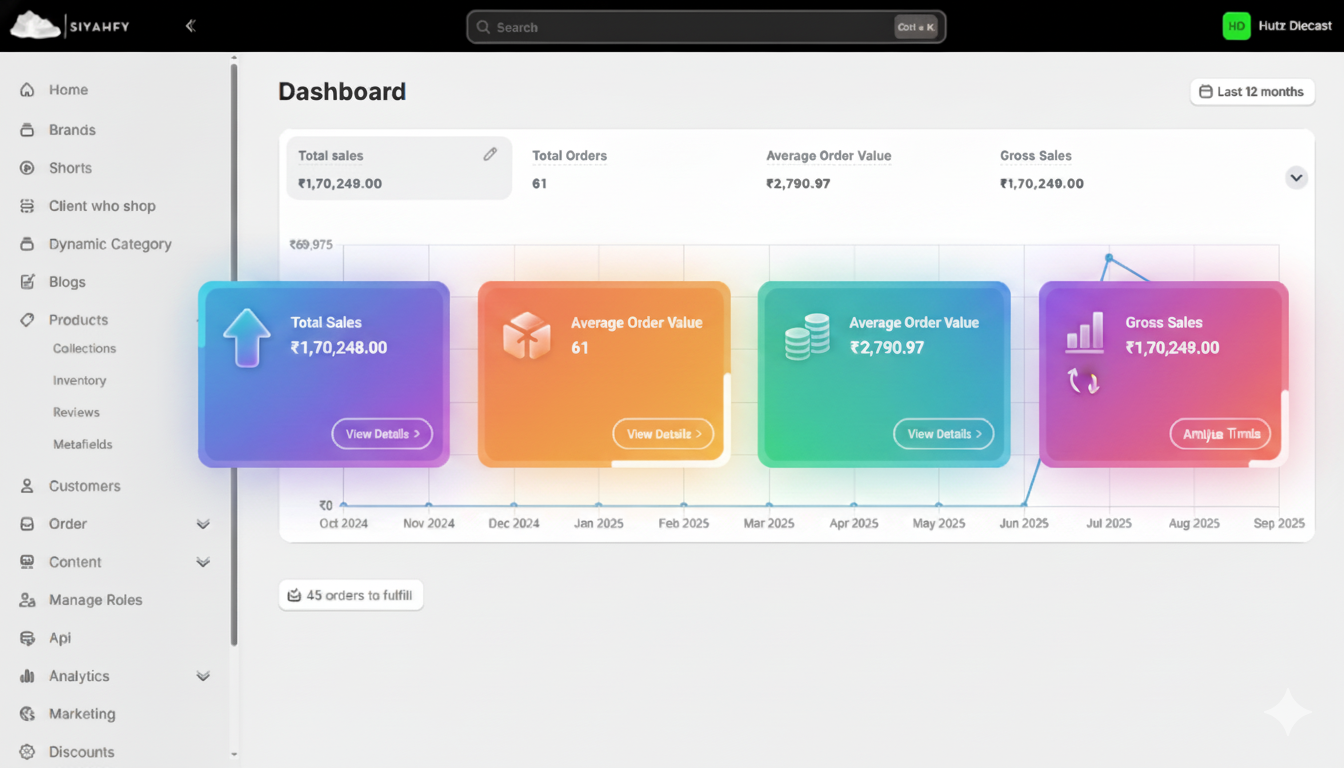The image size is (1344, 768).
Task: Expand the Content menu
Action: (x=203, y=561)
